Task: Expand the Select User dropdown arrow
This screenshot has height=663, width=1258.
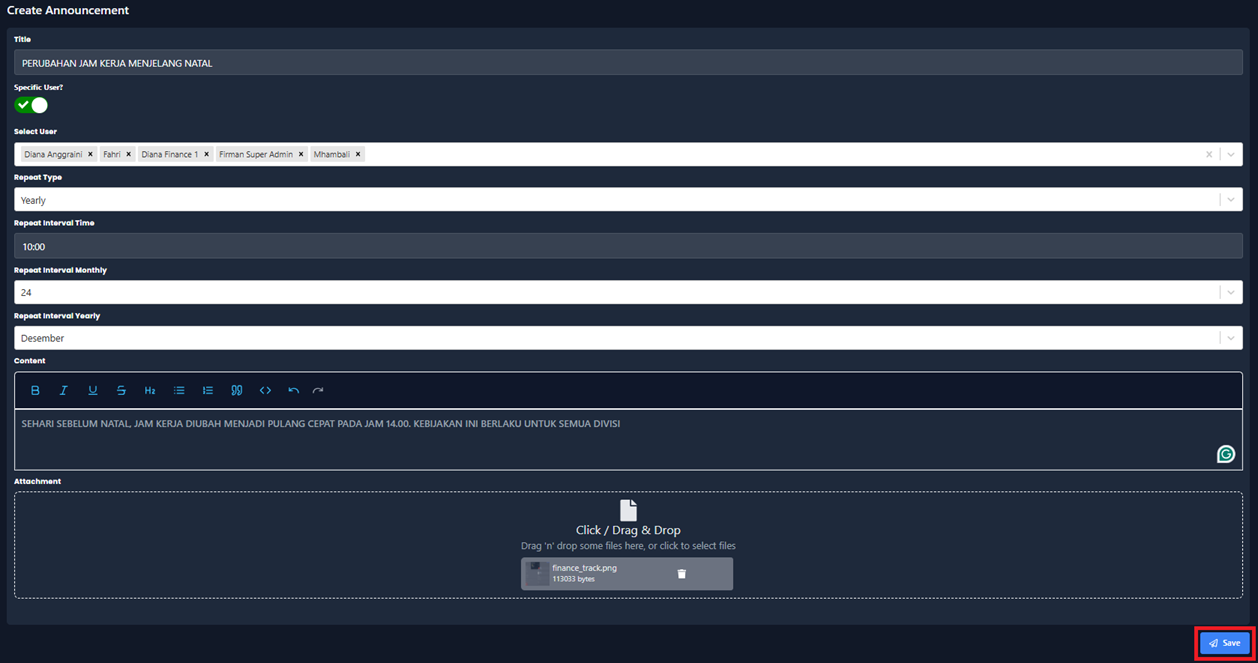Action: click(x=1231, y=154)
